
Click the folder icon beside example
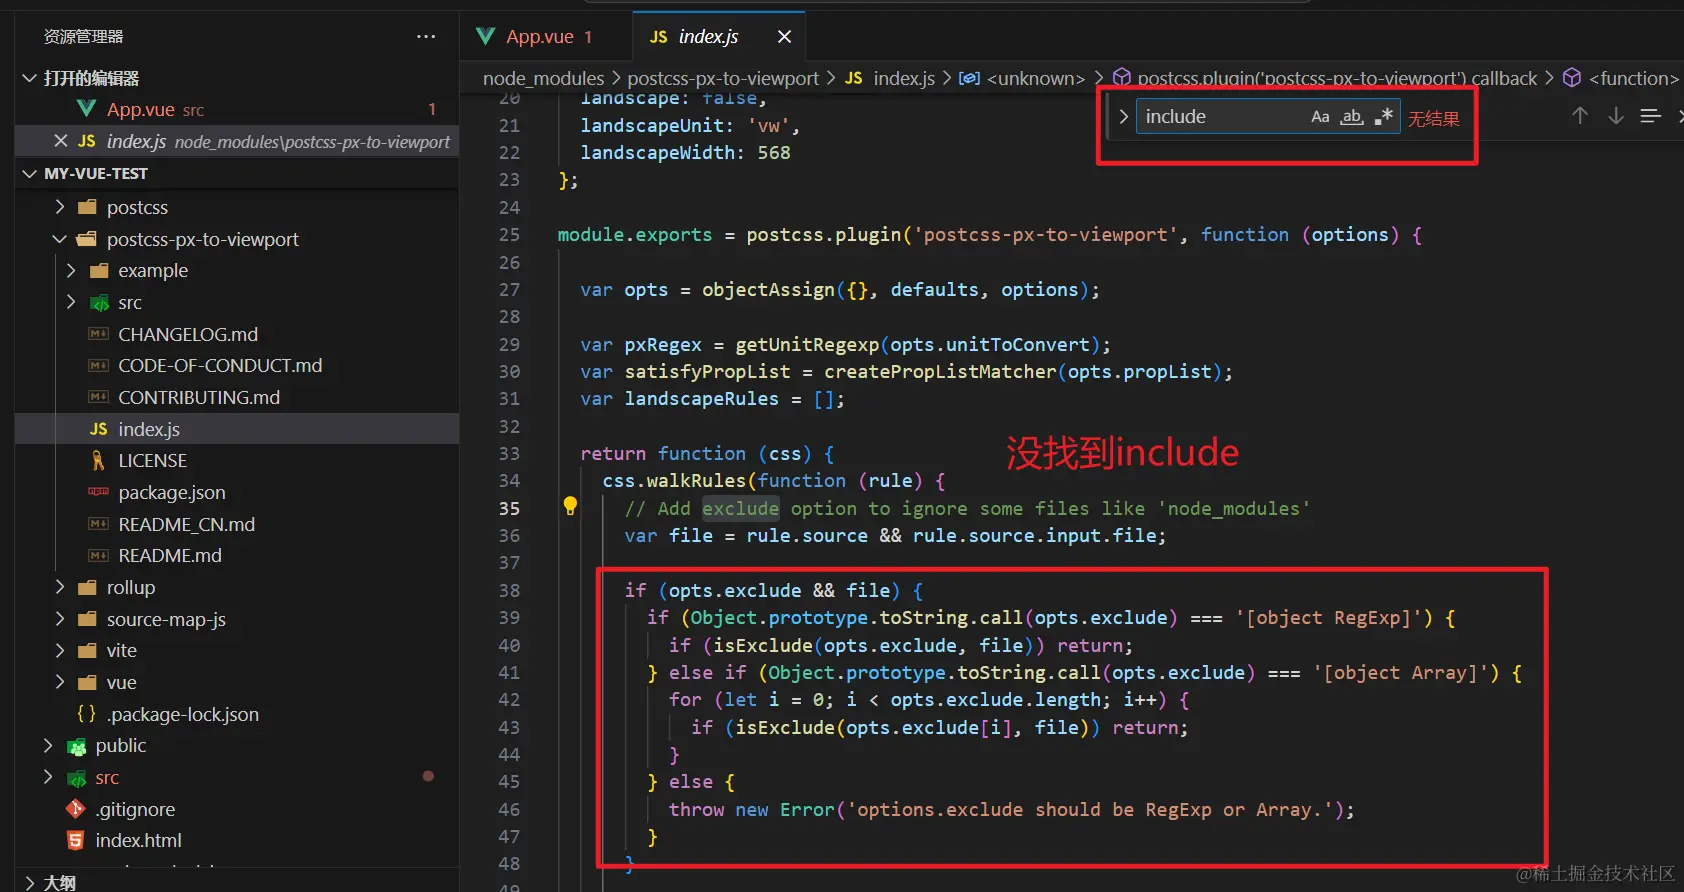coord(99,271)
